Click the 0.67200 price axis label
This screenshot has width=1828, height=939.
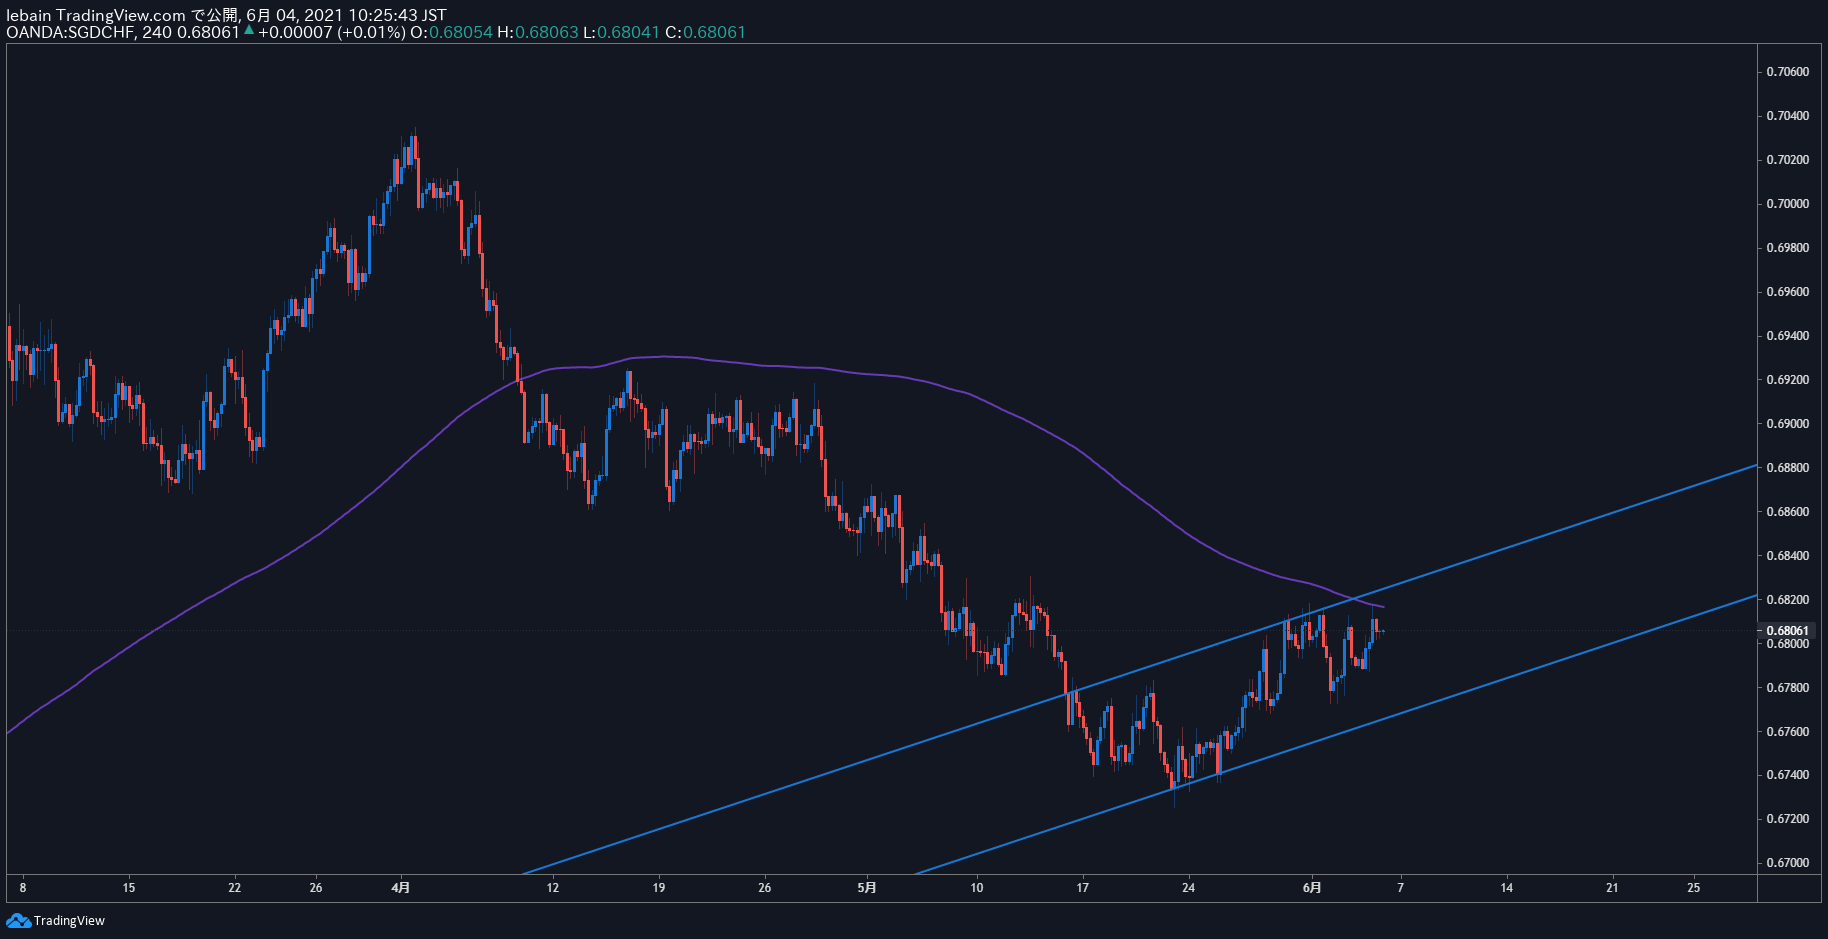(1787, 819)
